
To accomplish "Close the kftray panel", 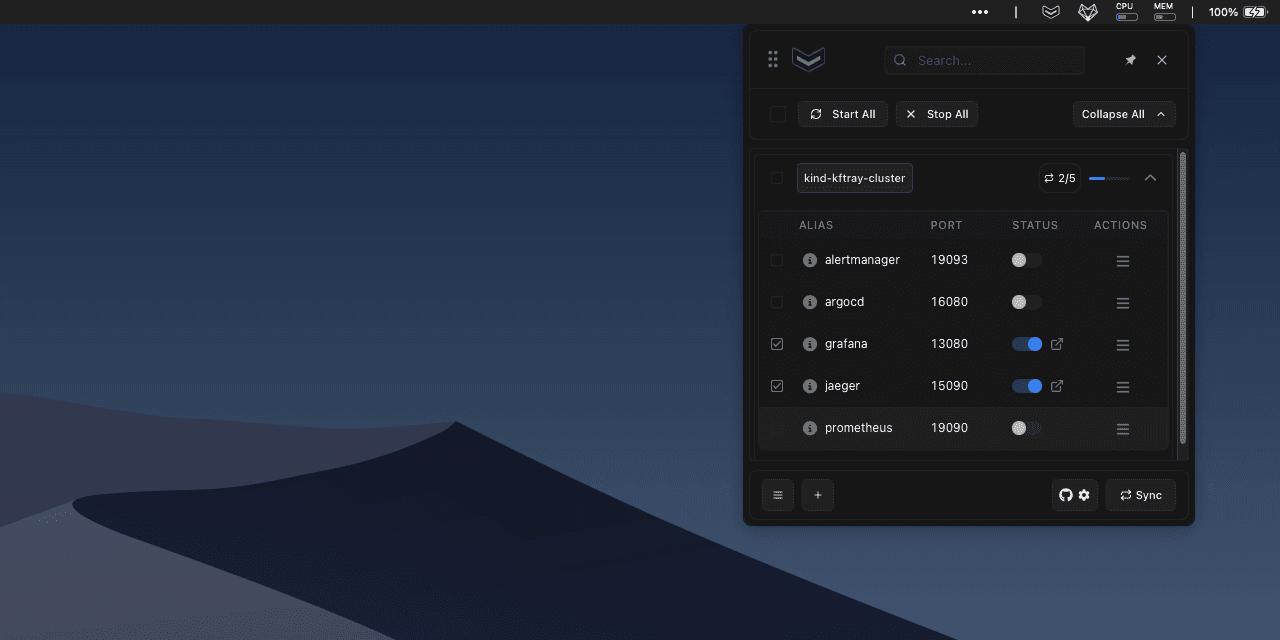I will tap(1162, 60).
